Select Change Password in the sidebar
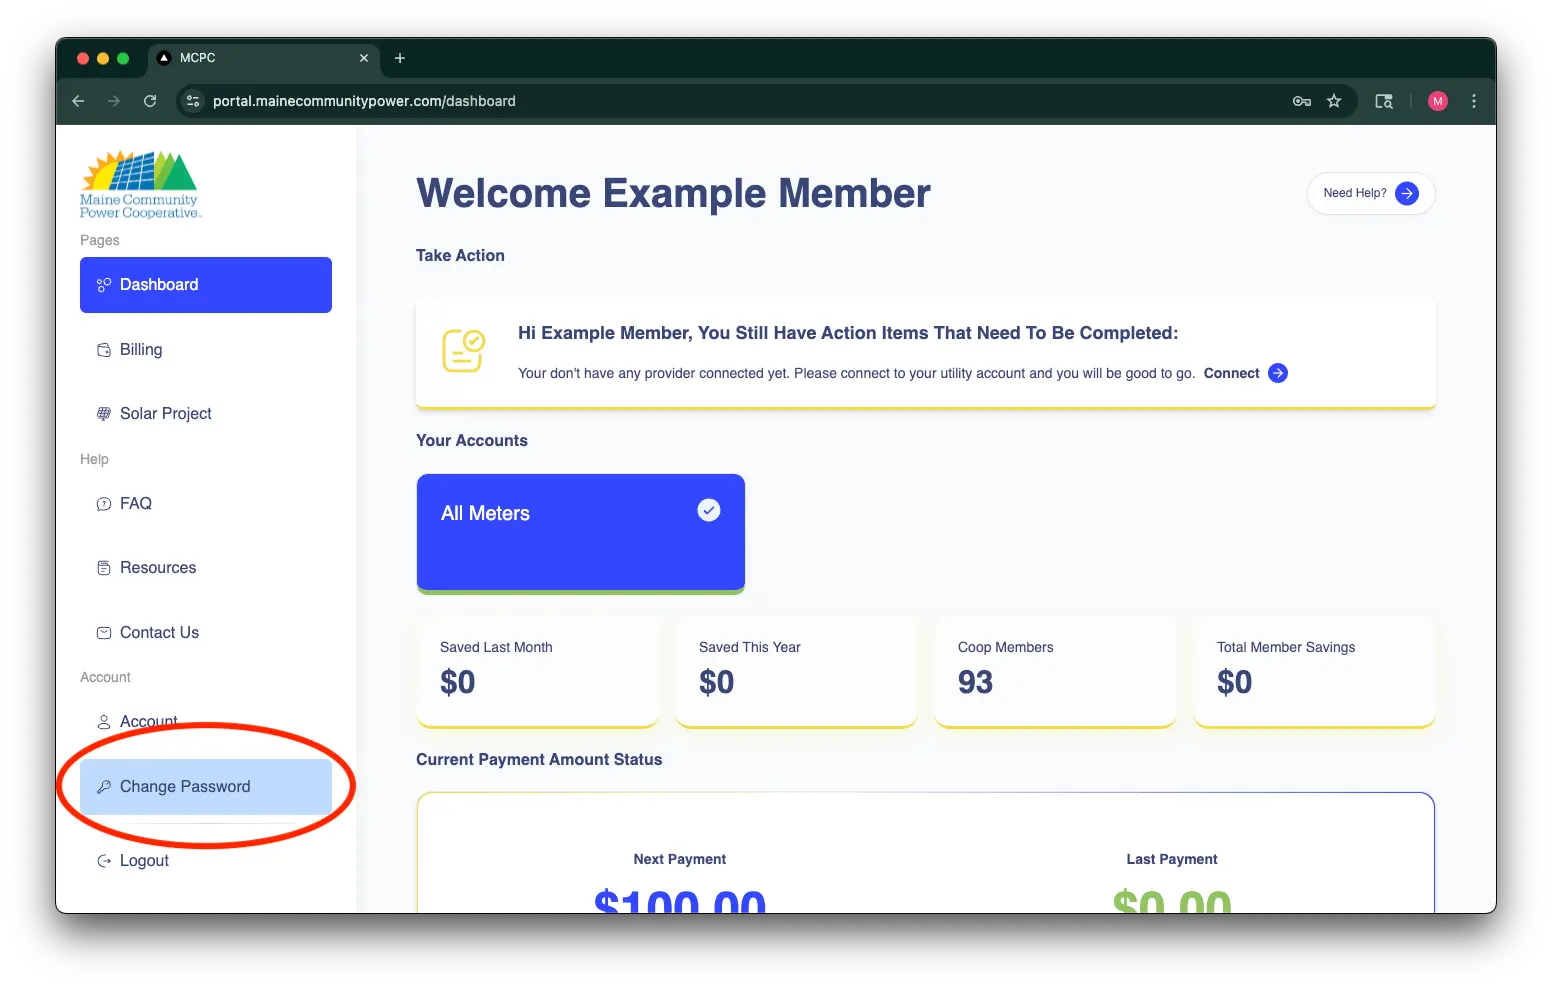1552x987 pixels. (x=206, y=787)
